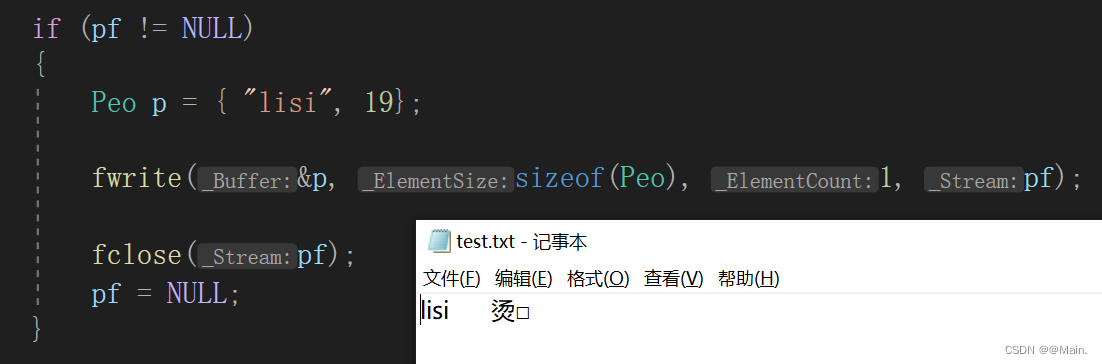The image size is (1102, 364).
Task: Click the _ElementCount: inlay hint
Action: [x=794, y=181]
